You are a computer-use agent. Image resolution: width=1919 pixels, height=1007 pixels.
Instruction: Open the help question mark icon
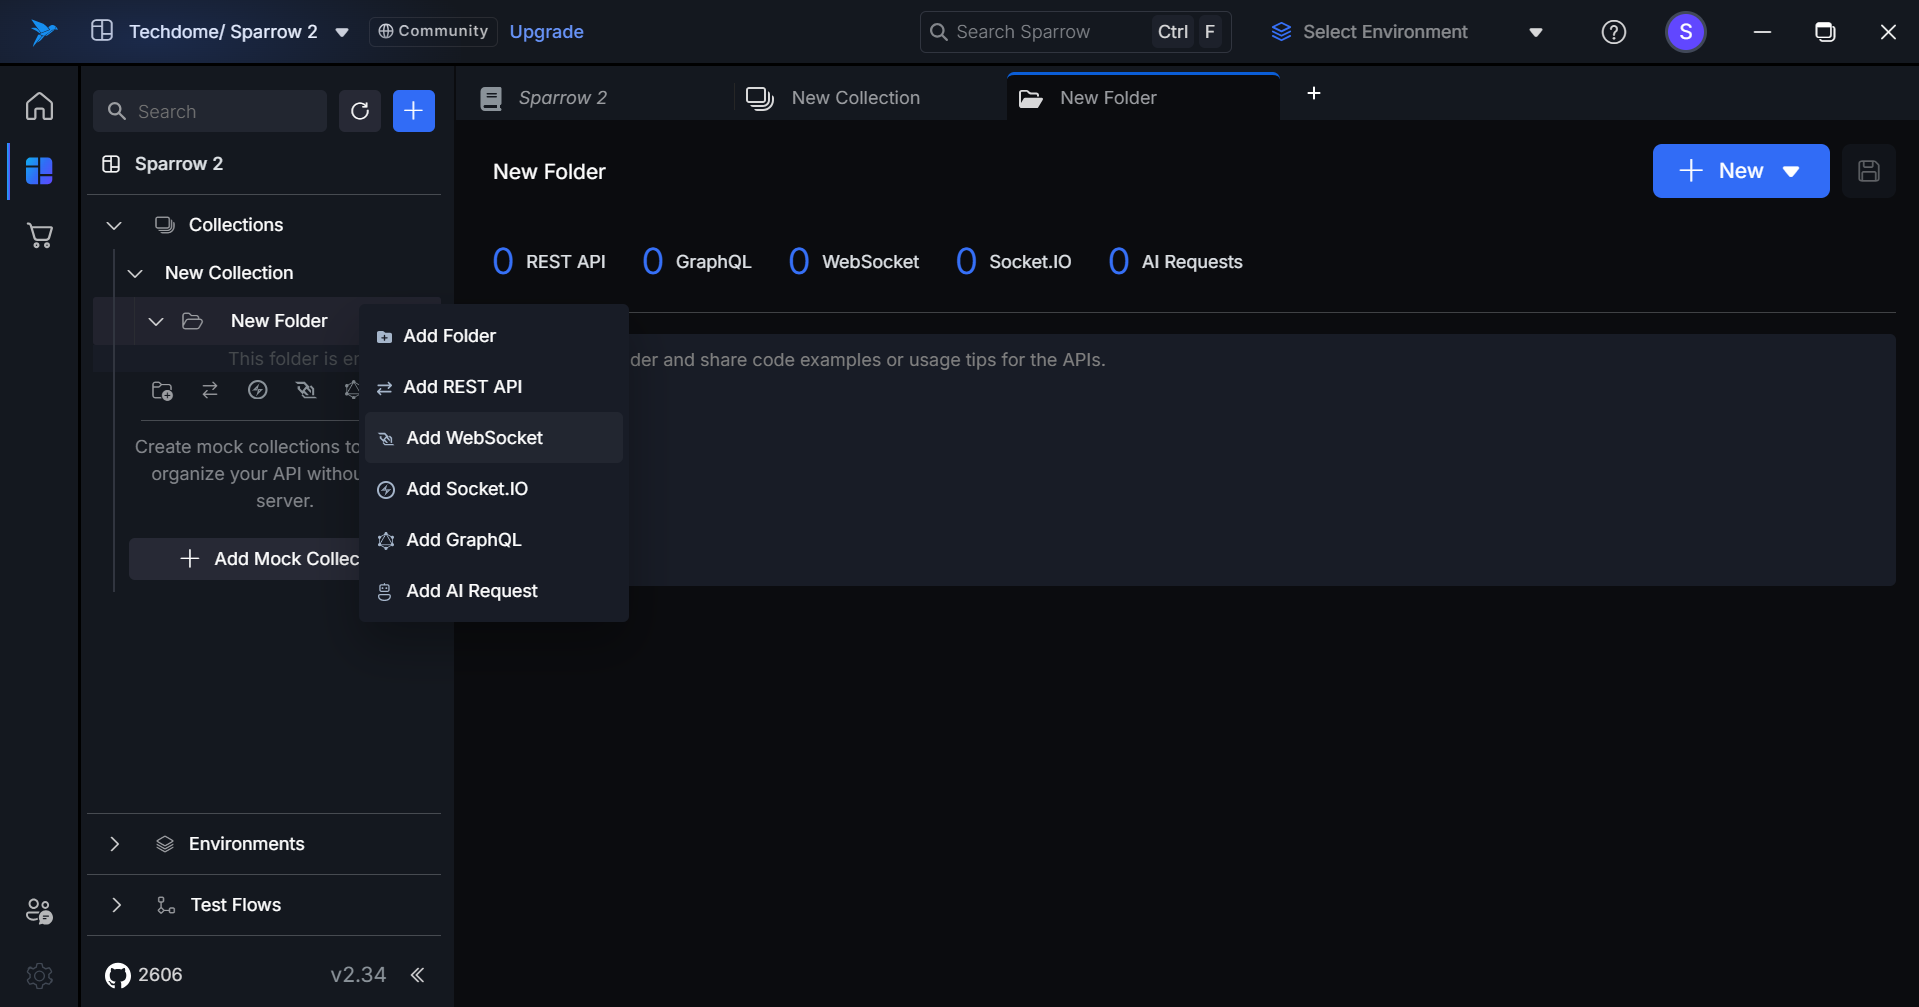tap(1613, 32)
